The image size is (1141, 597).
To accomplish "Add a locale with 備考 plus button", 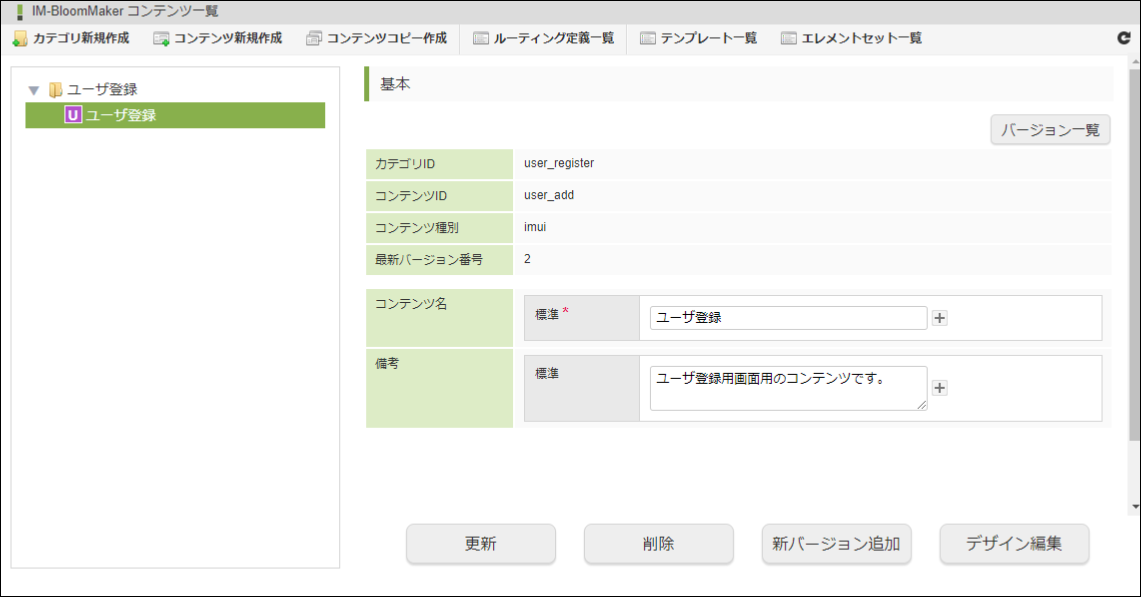I will pos(939,388).
